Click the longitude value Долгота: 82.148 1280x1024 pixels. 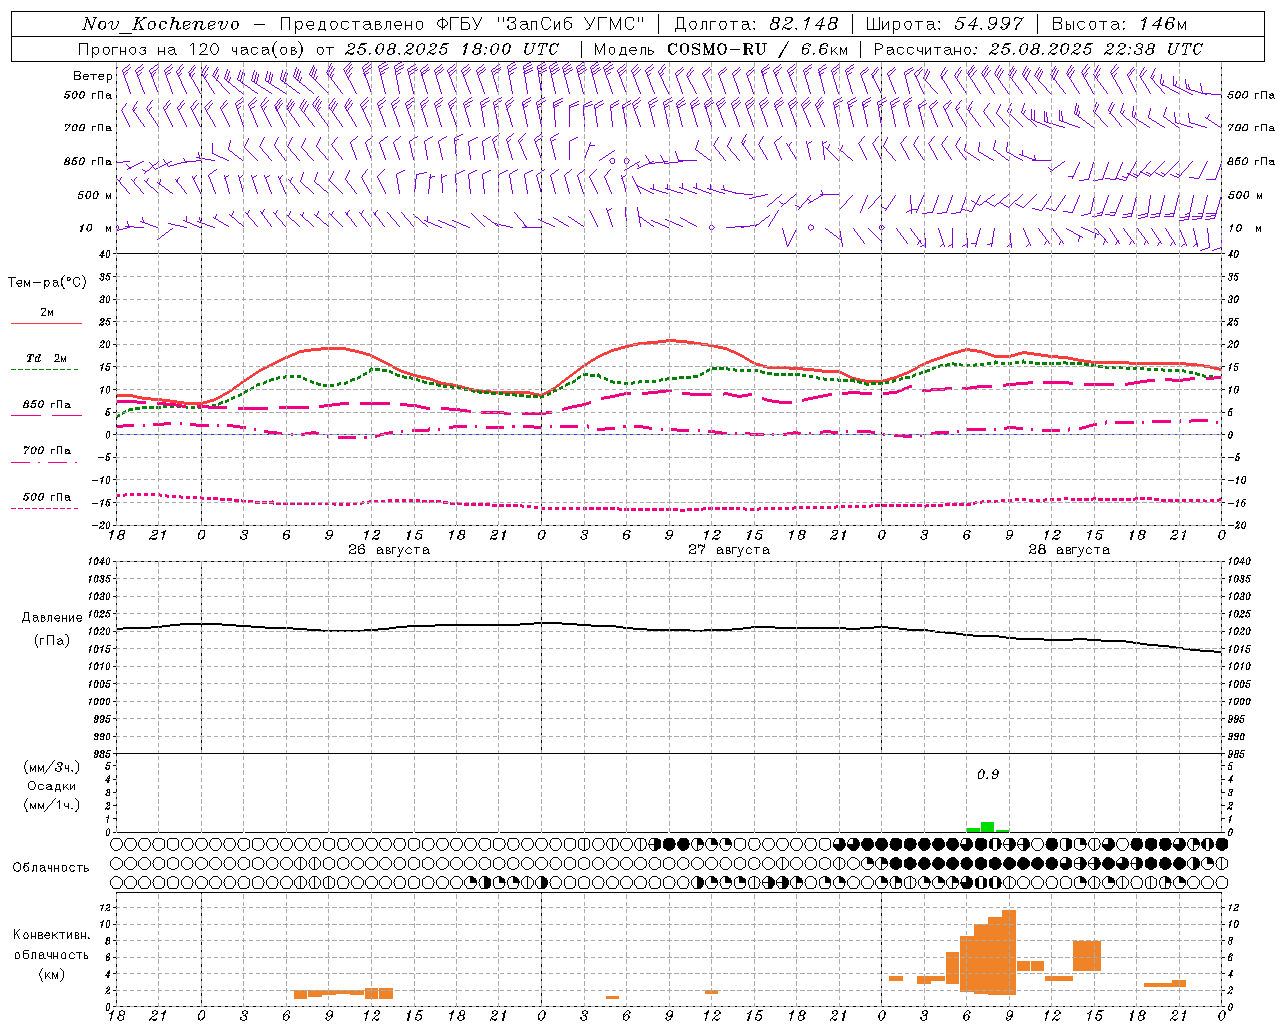756,24
